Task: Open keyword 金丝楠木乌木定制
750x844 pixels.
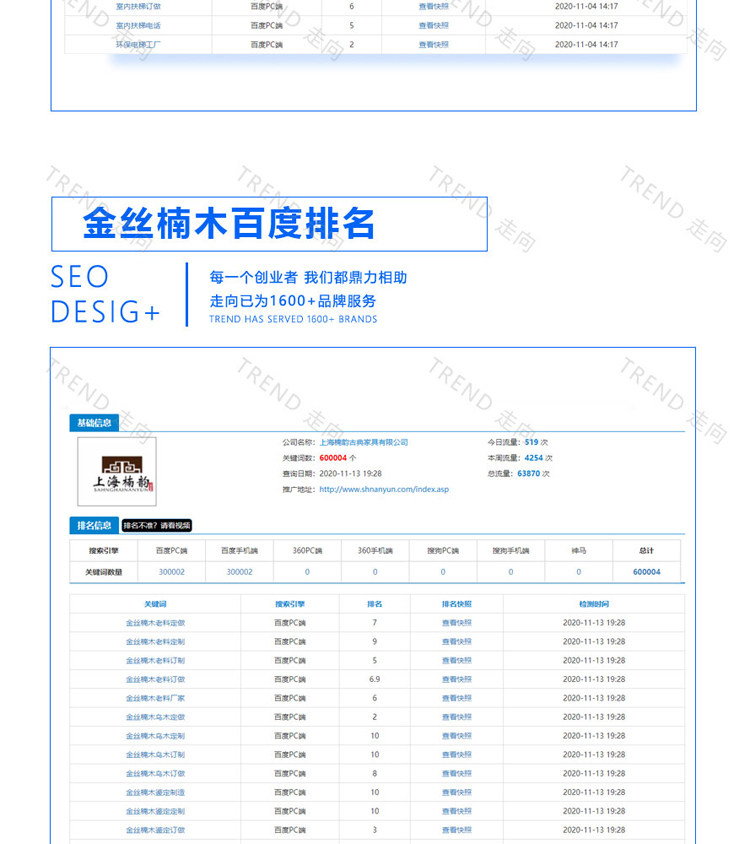Action: [156, 736]
